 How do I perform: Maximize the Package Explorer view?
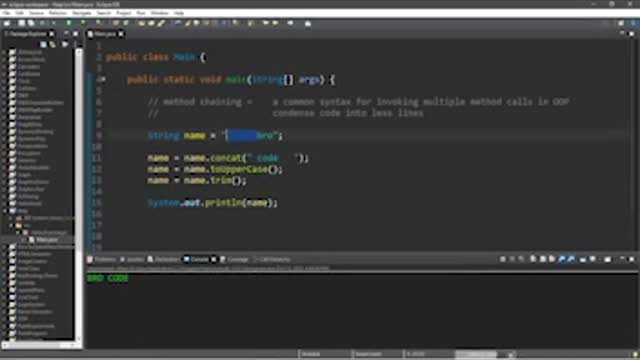[76, 34]
